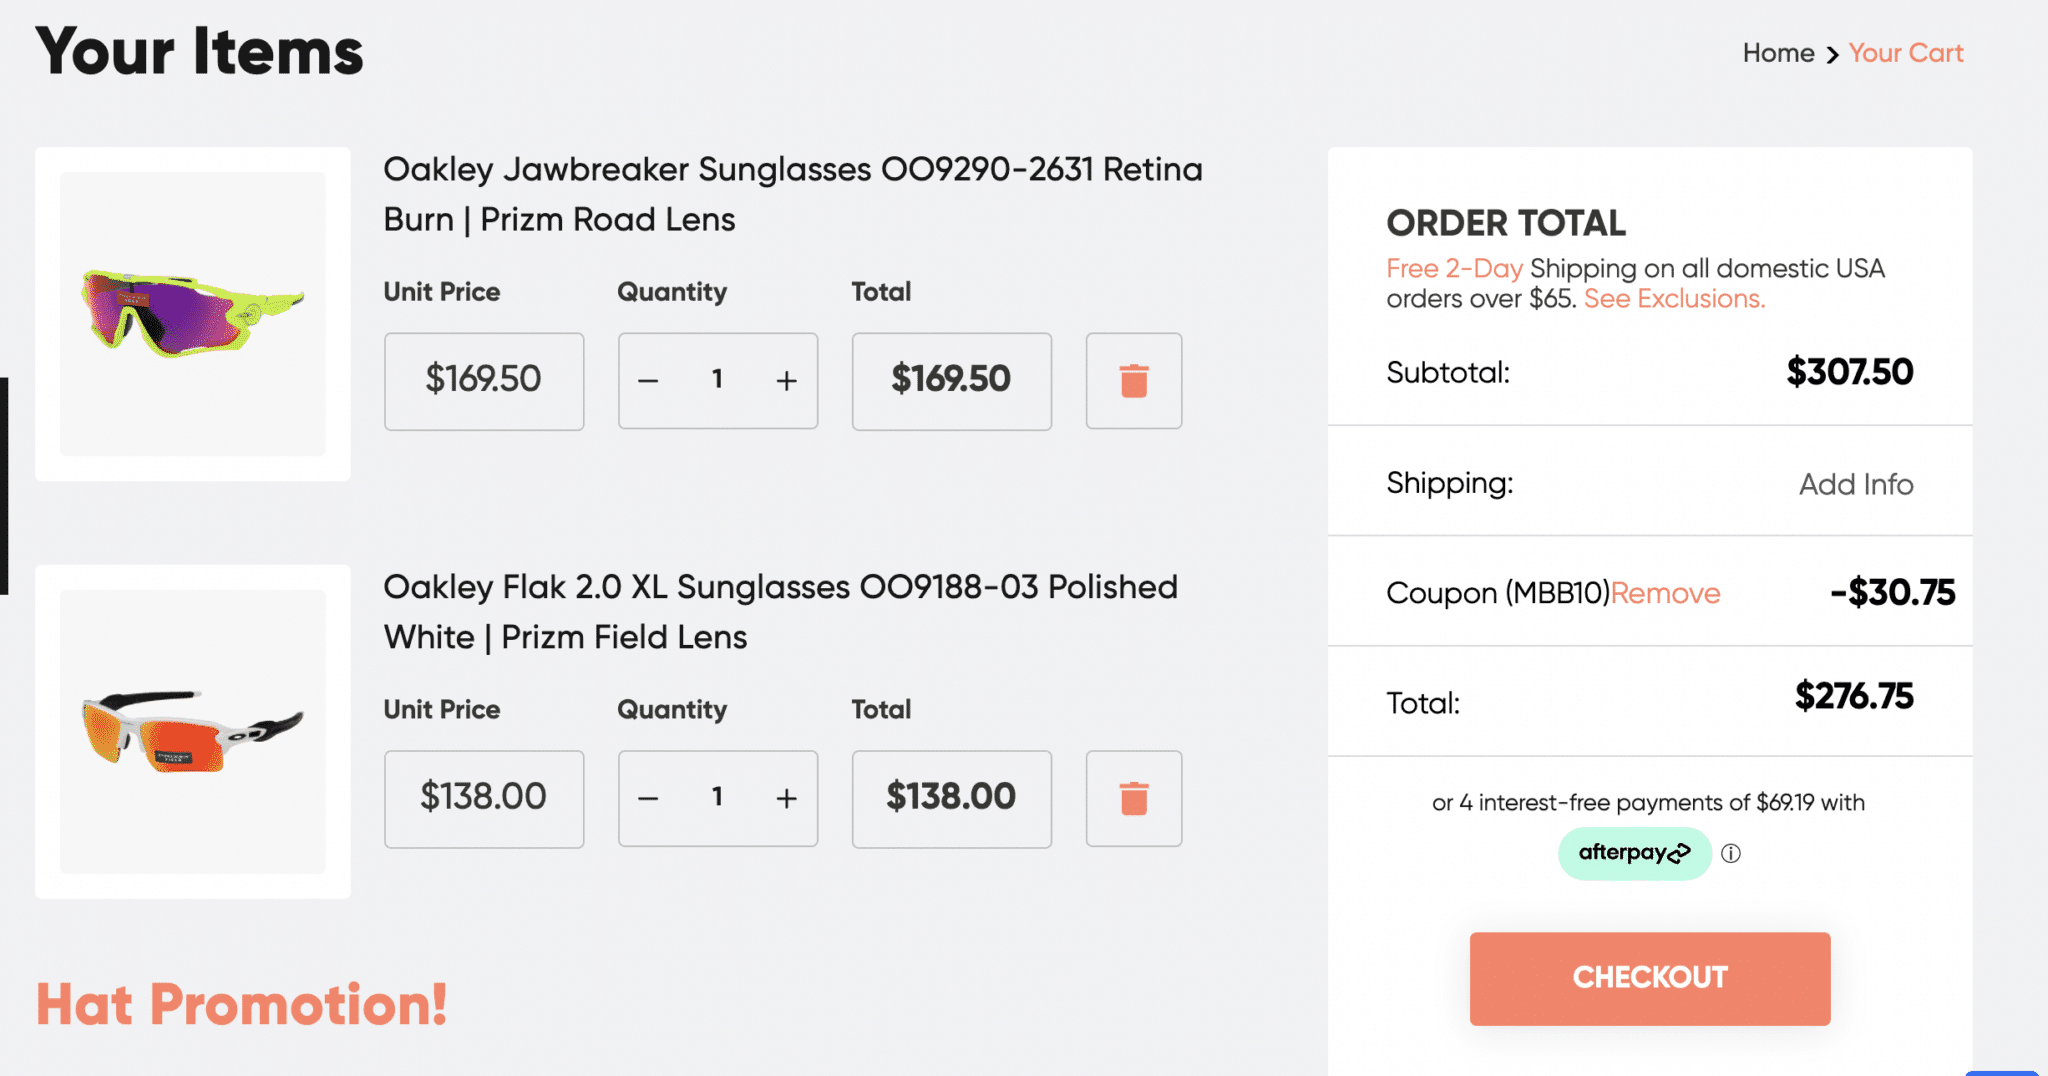Increase Flak 2.0 XL quantity

[x=786, y=799]
